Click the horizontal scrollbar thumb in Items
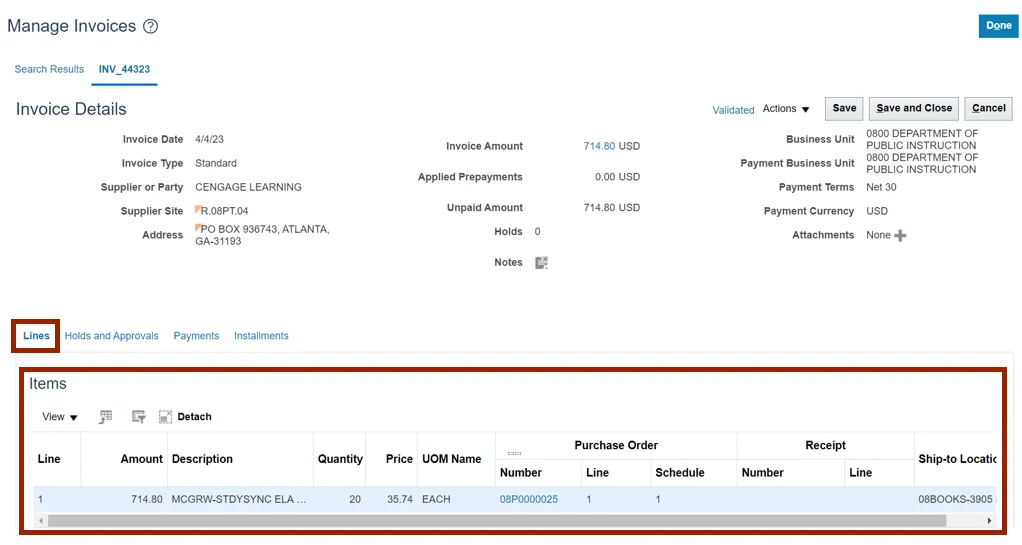The width and height of the screenshot is (1022, 545). 497,521
